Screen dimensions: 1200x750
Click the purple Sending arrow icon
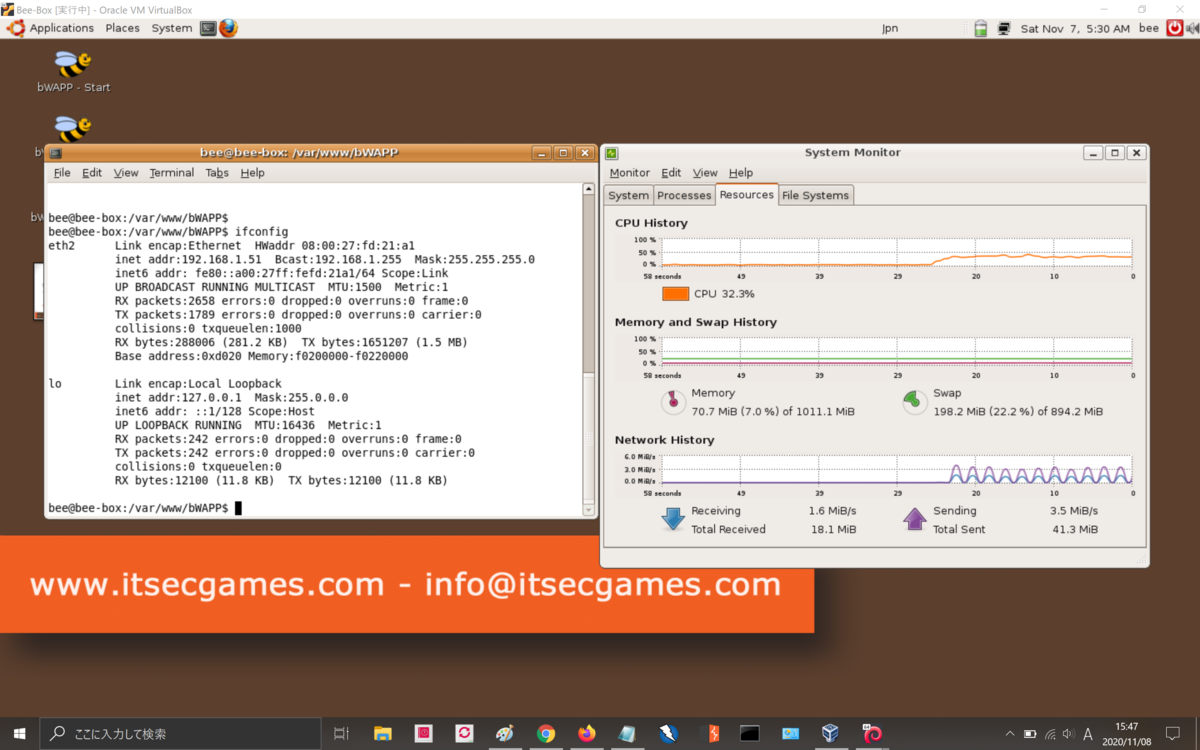point(915,519)
